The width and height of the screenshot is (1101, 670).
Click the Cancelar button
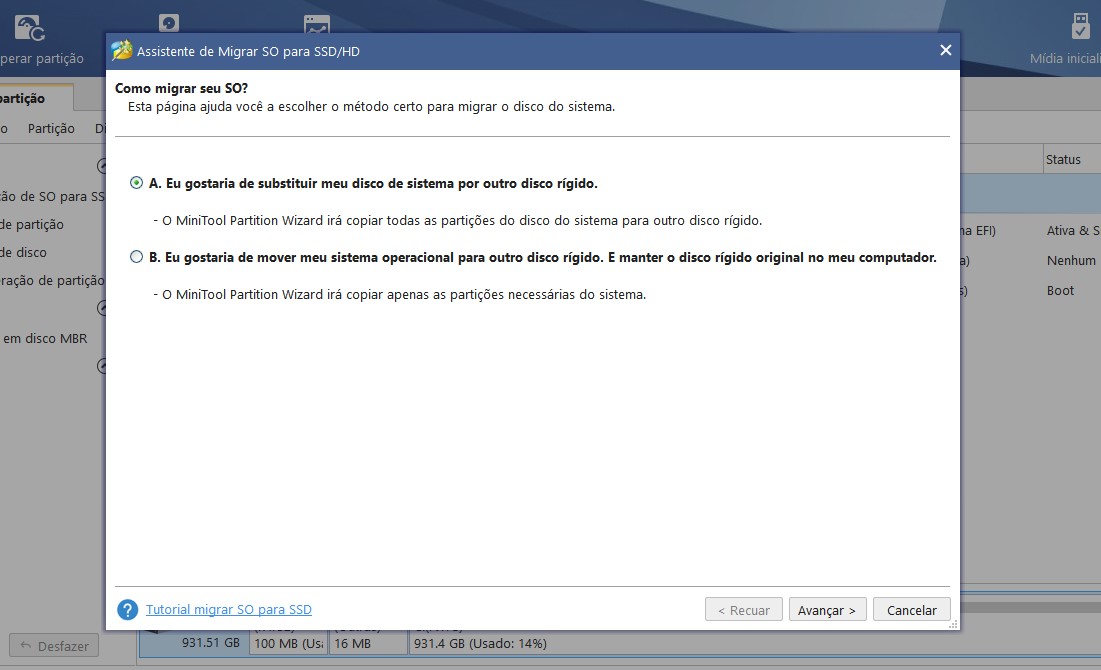pos(911,610)
